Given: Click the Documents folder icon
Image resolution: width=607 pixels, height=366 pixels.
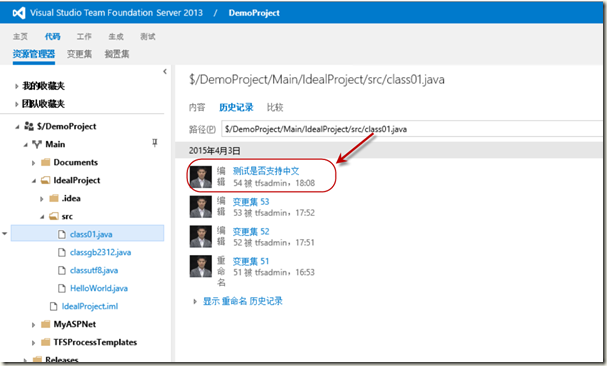Looking at the screenshot, I should (x=46, y=162).
